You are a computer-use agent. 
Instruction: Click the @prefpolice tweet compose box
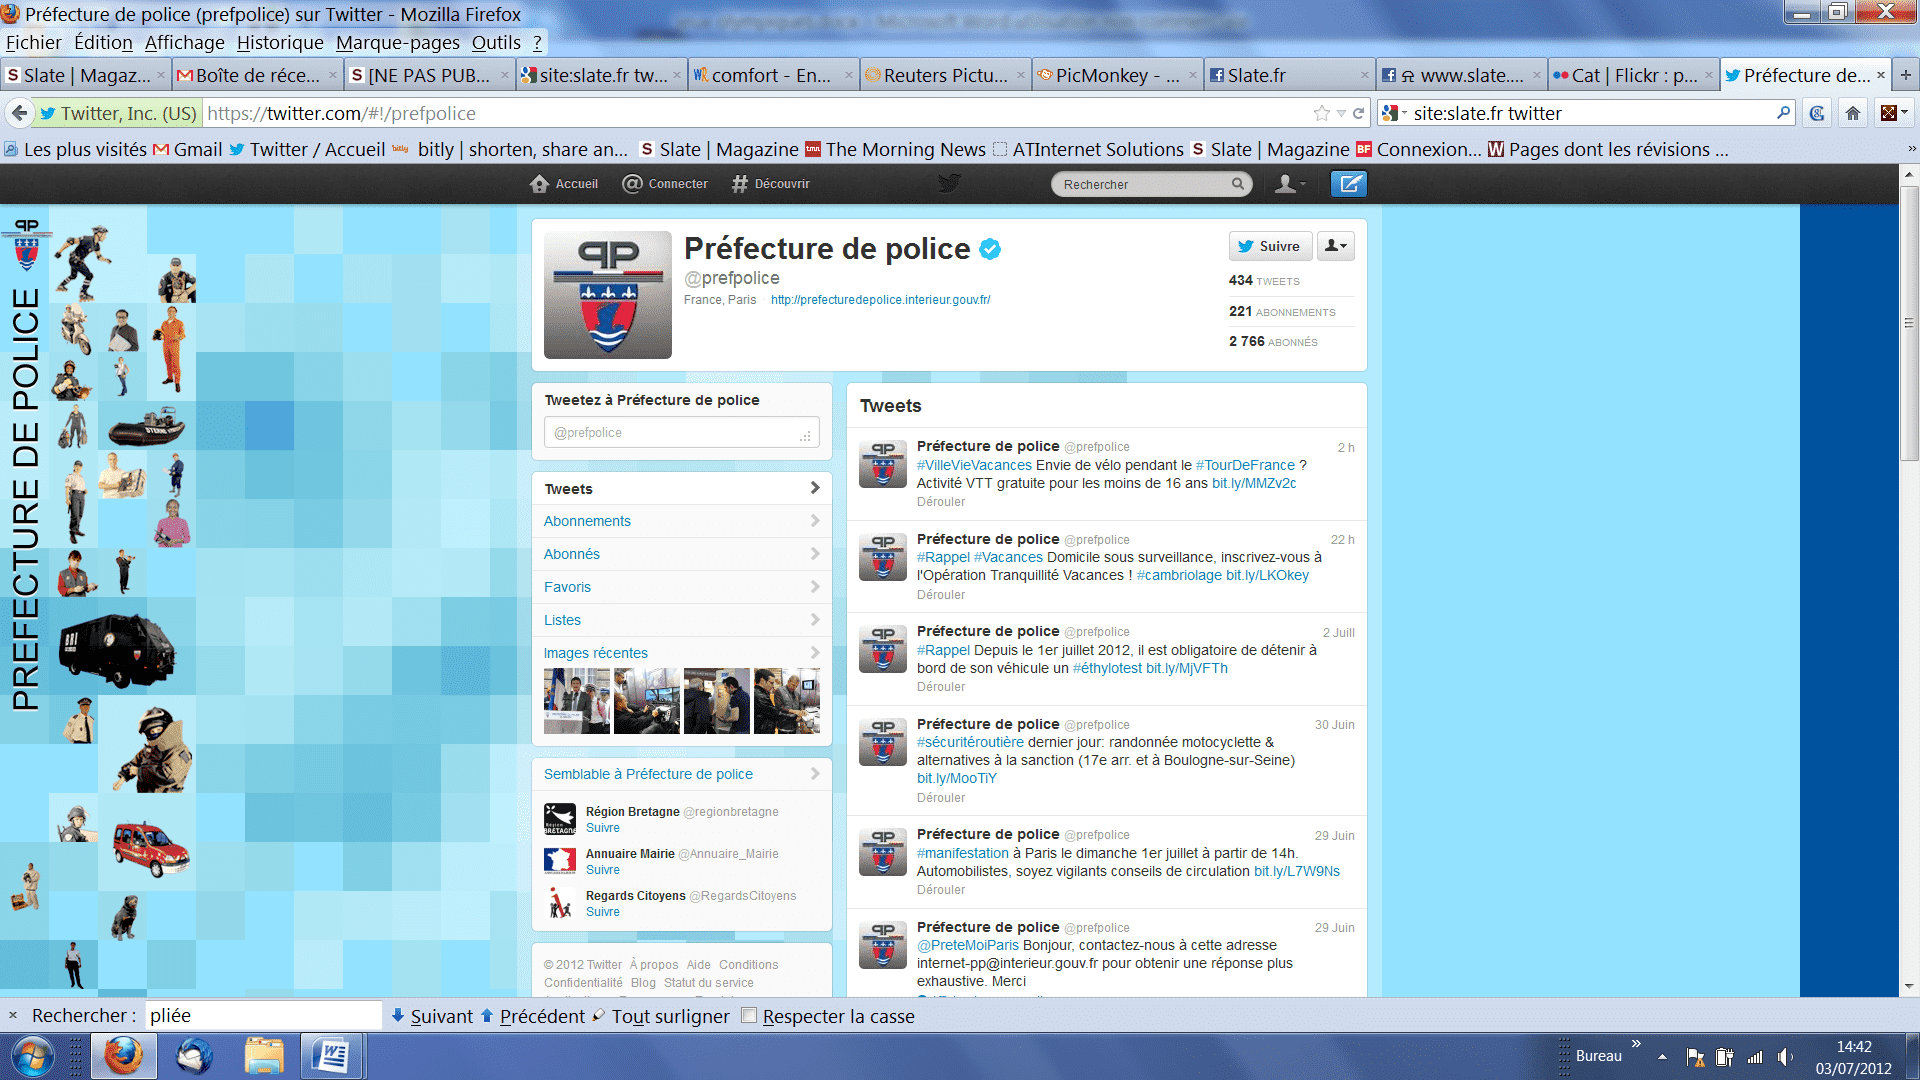682,433
